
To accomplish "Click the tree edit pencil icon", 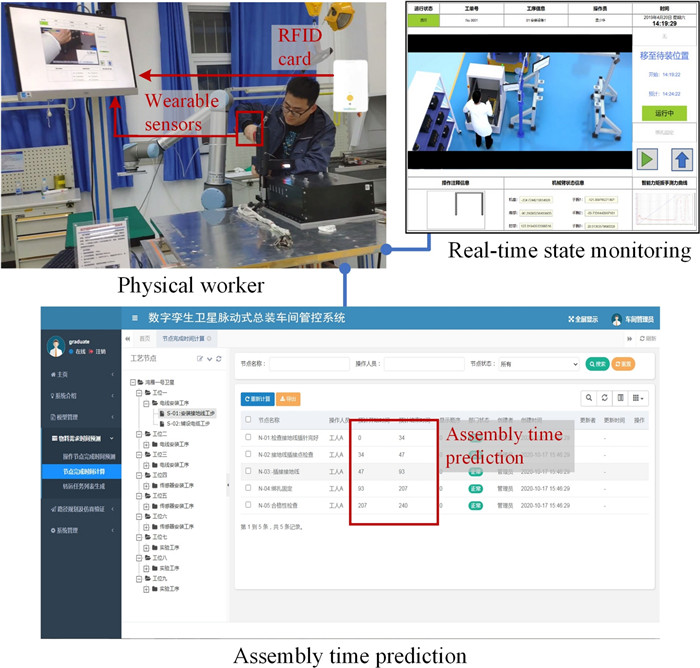I will pos(200,359).
